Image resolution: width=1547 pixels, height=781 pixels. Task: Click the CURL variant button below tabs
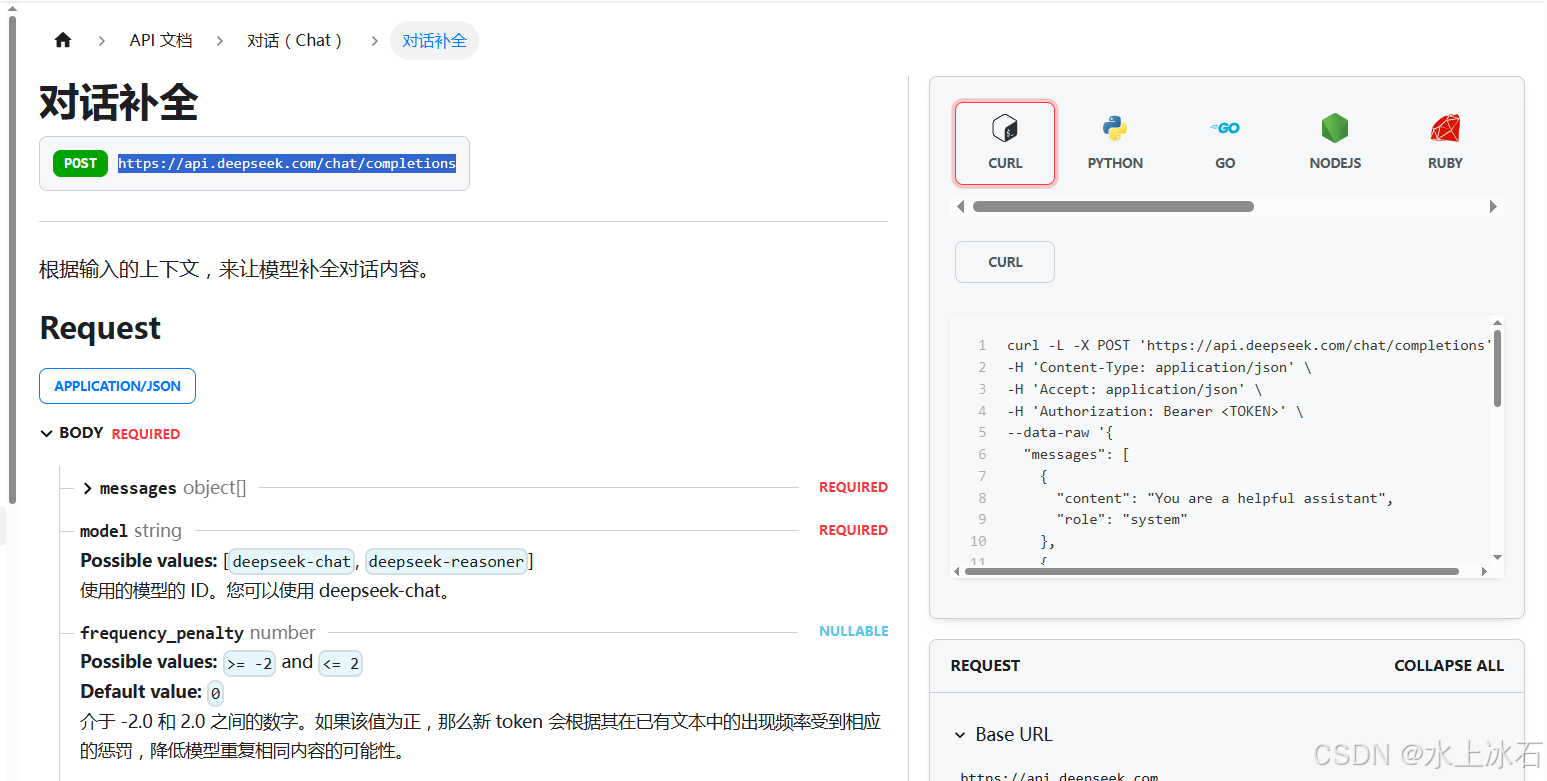pyautogui.click(x=1005, y=262)
